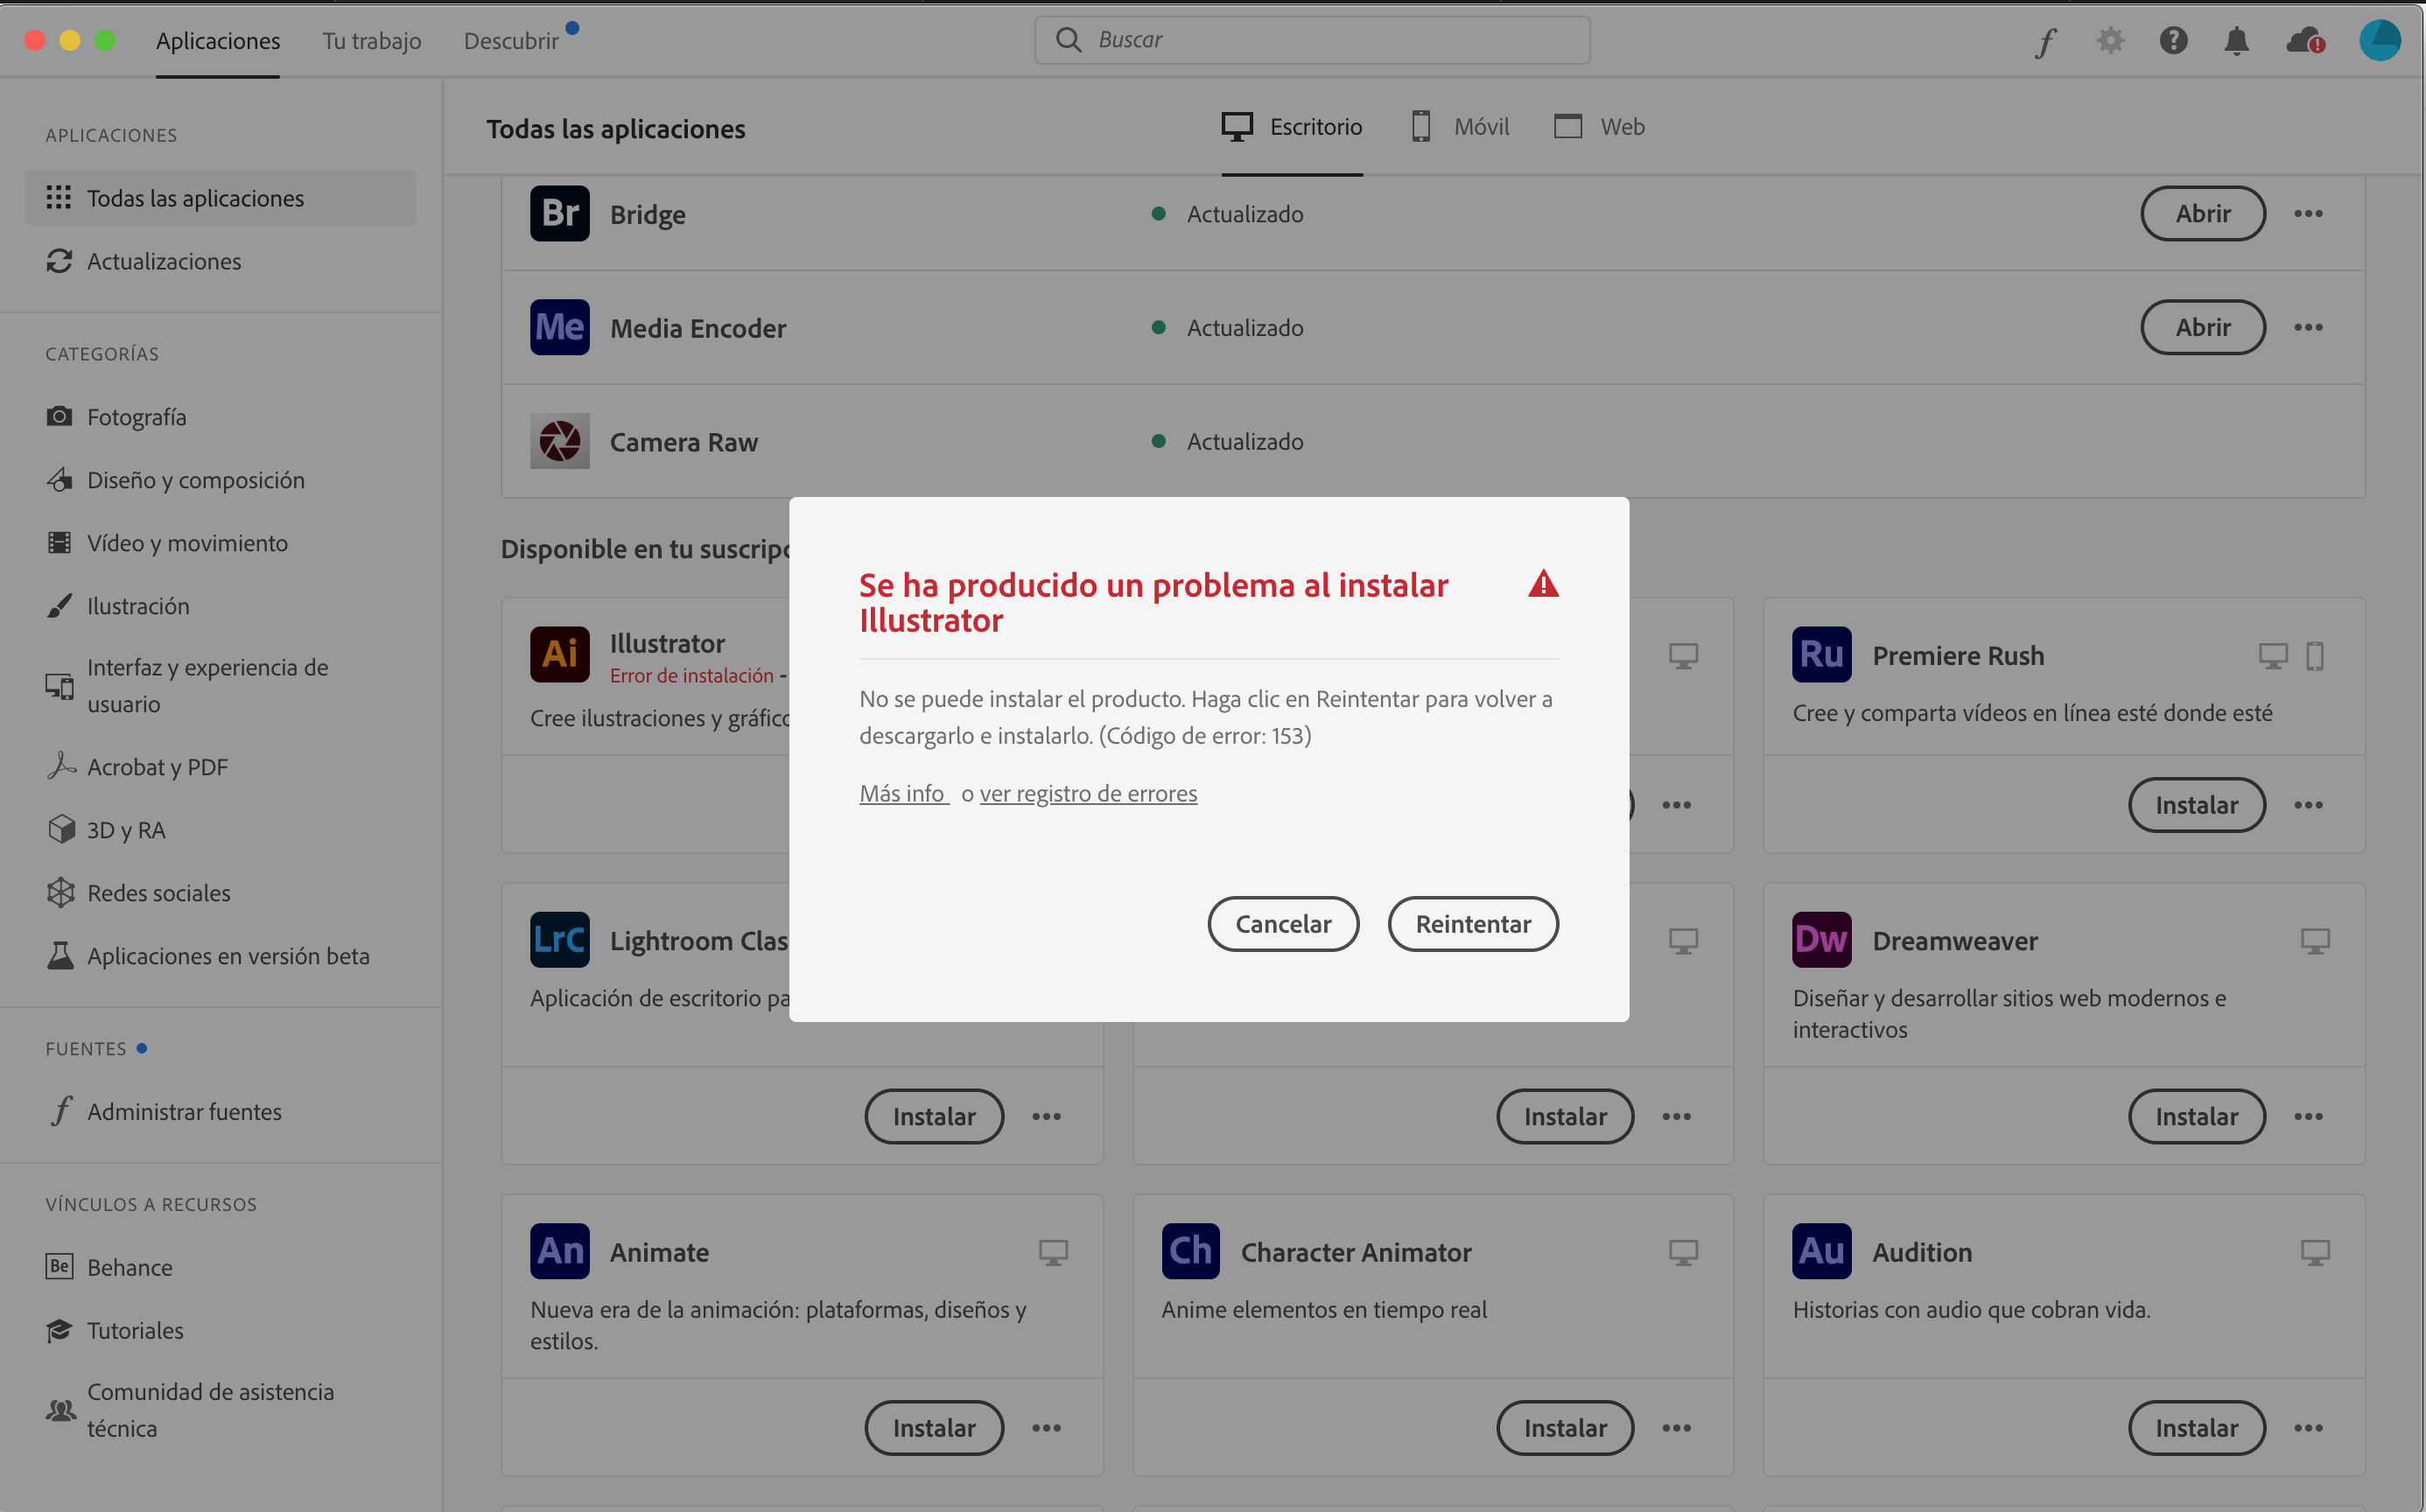Viewport: 2426px width, 1512px height.
Task: Click the Media Encoder app icon
Action: point(559,327)
